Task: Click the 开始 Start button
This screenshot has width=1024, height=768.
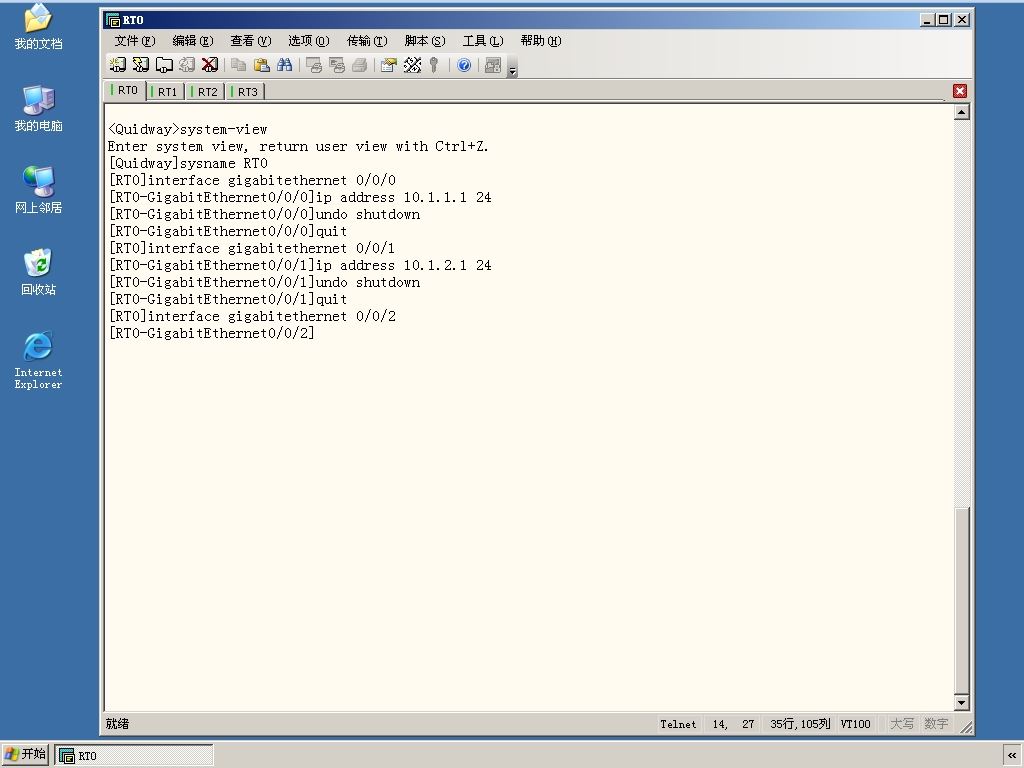Action: tap(26, 754)
